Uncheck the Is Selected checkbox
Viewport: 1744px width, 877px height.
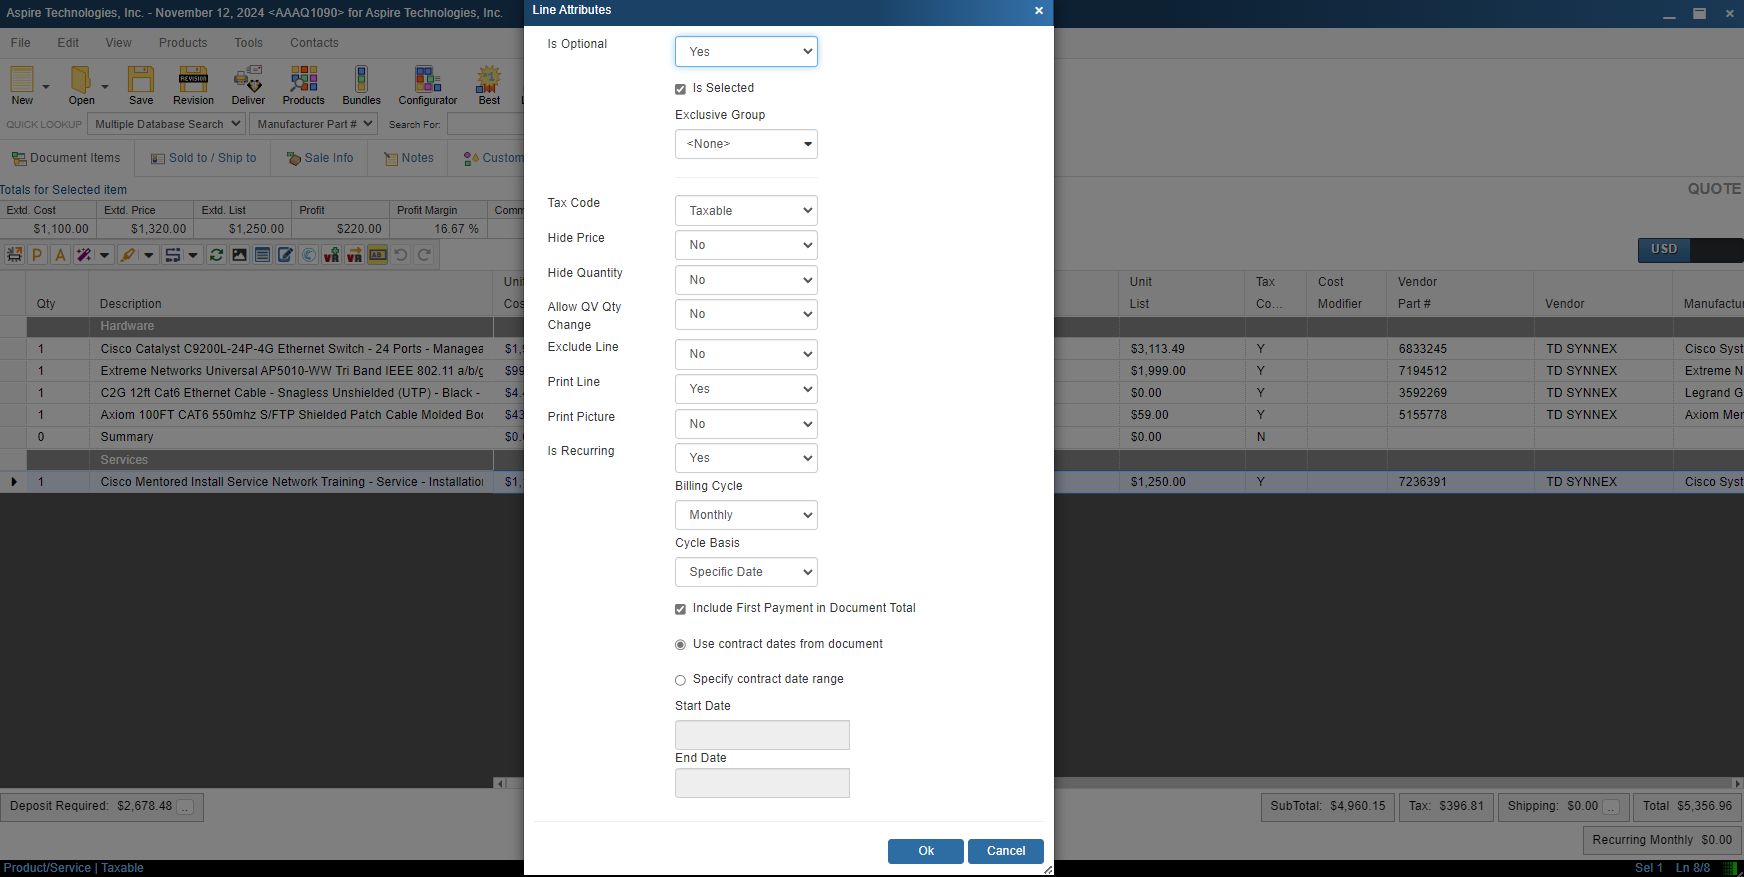(681, 89)
